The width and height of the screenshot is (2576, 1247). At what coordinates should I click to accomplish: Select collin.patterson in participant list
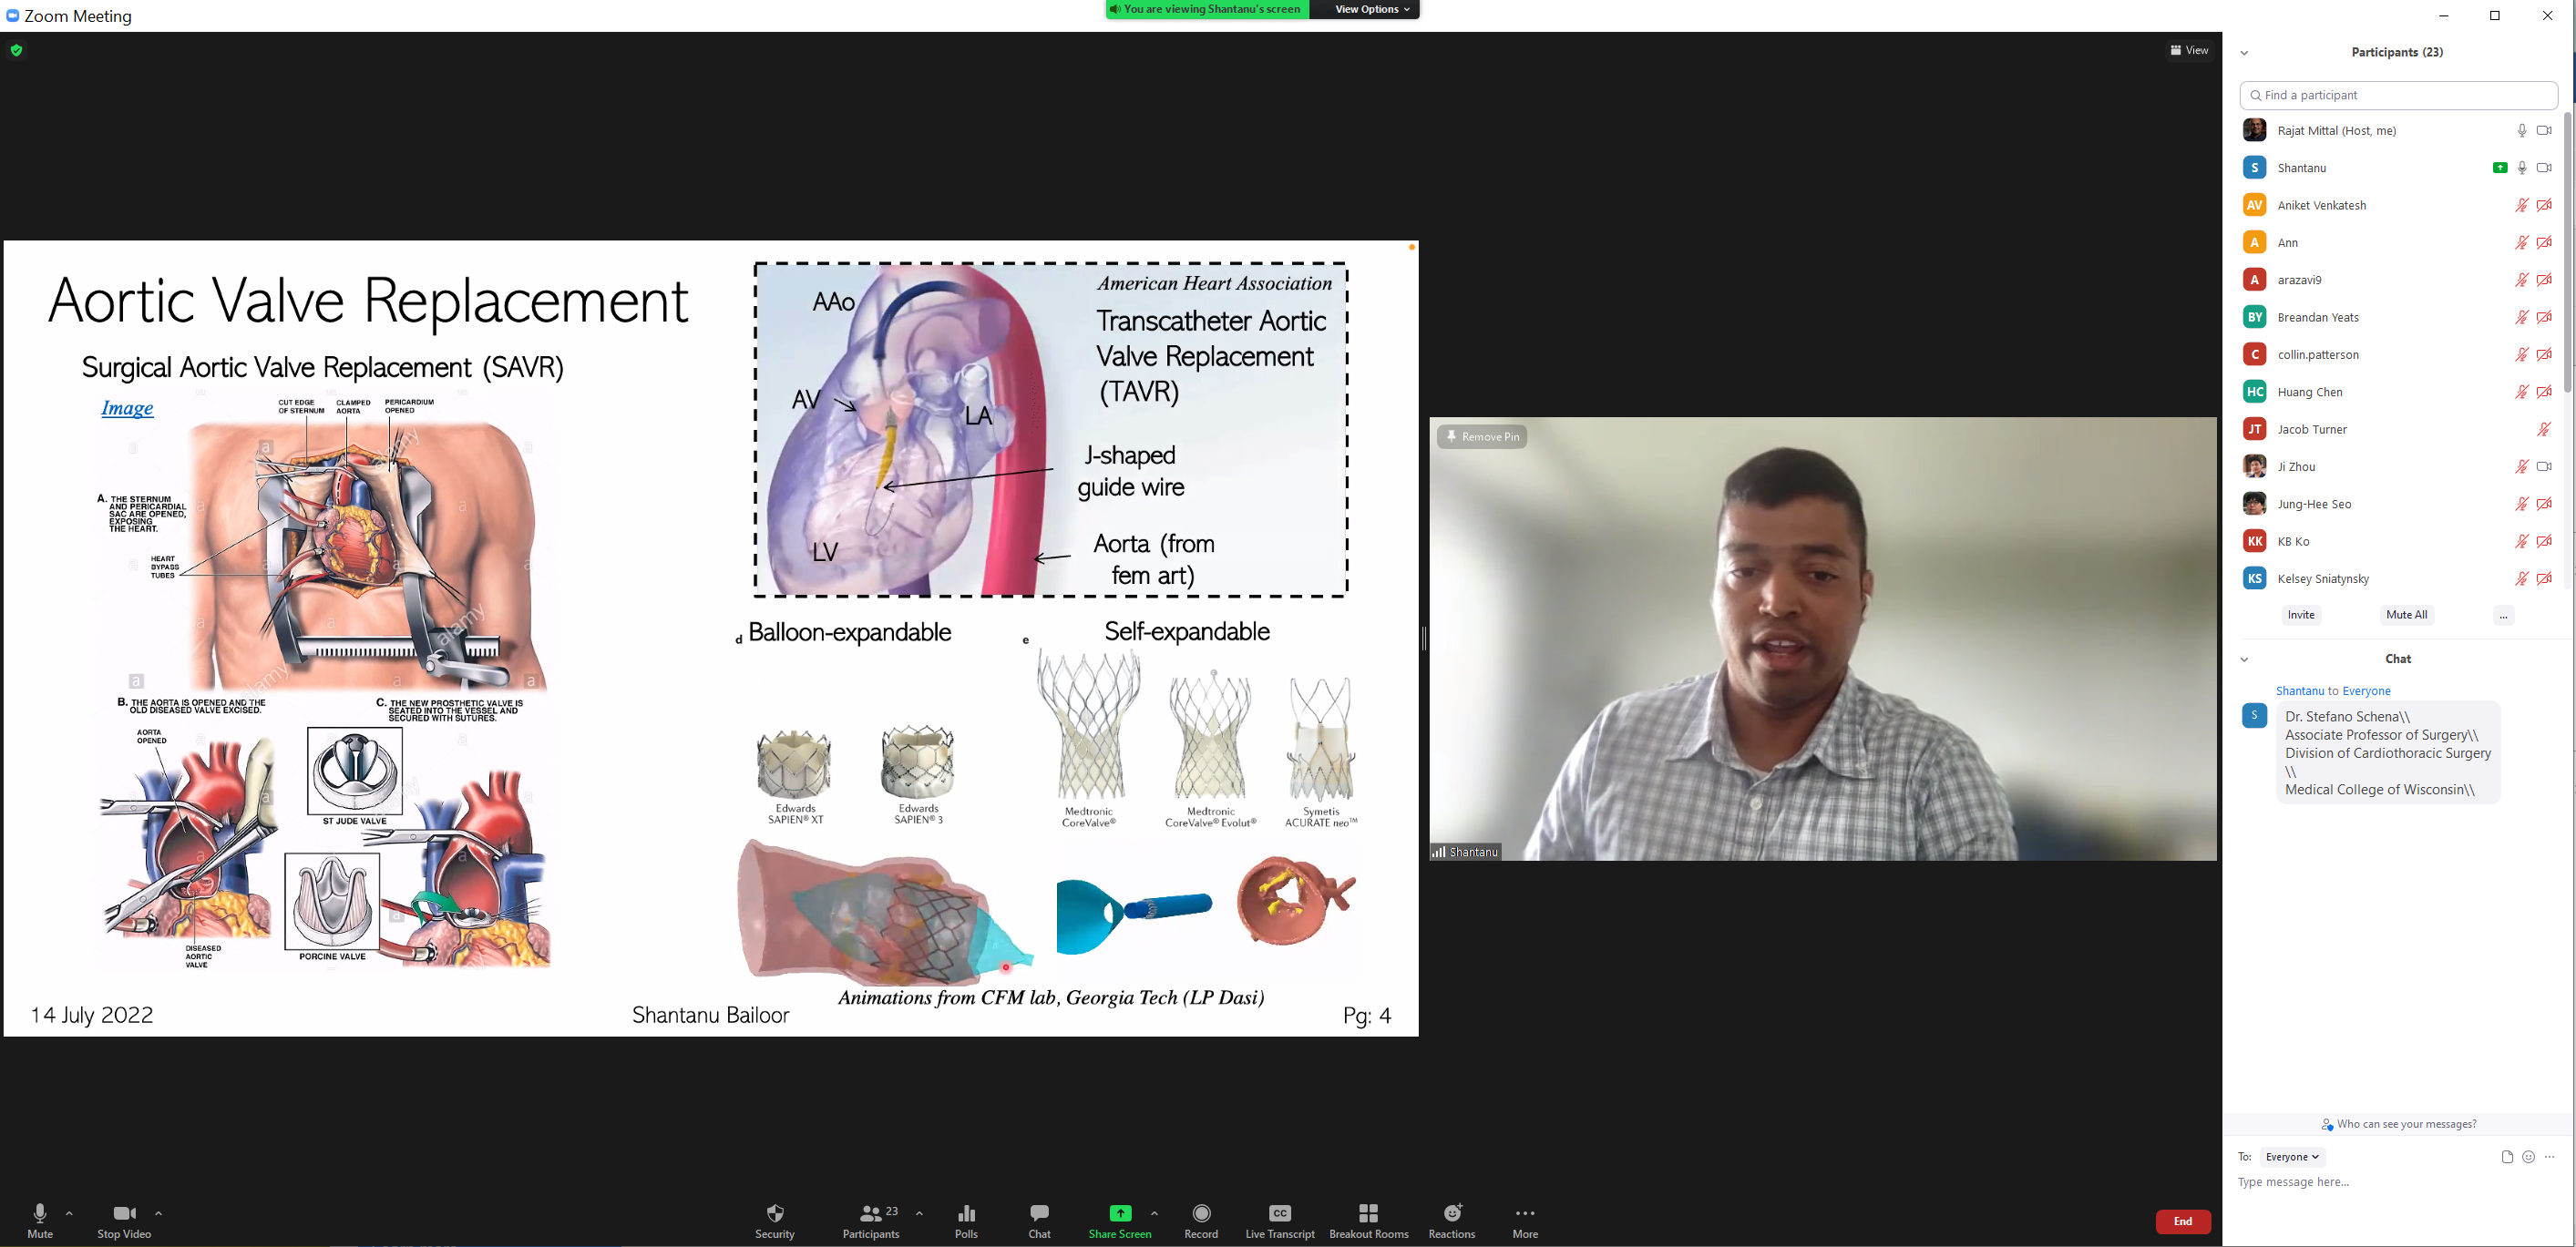pyautogui.click(x=2397, y=354)
